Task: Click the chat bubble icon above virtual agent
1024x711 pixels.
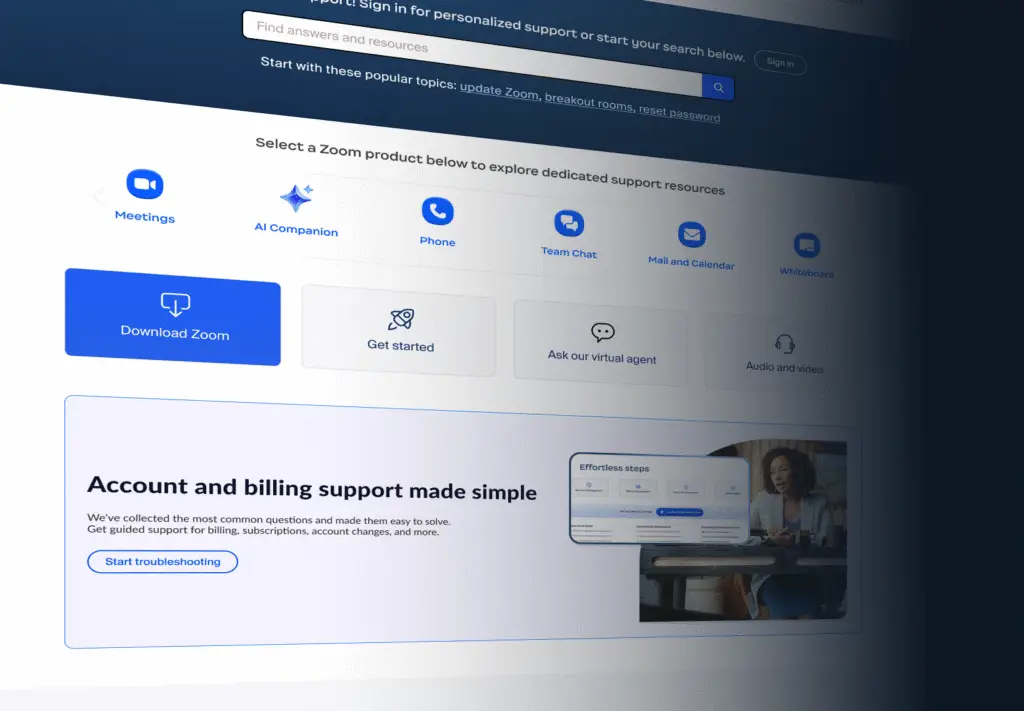Action: point(603,332)
